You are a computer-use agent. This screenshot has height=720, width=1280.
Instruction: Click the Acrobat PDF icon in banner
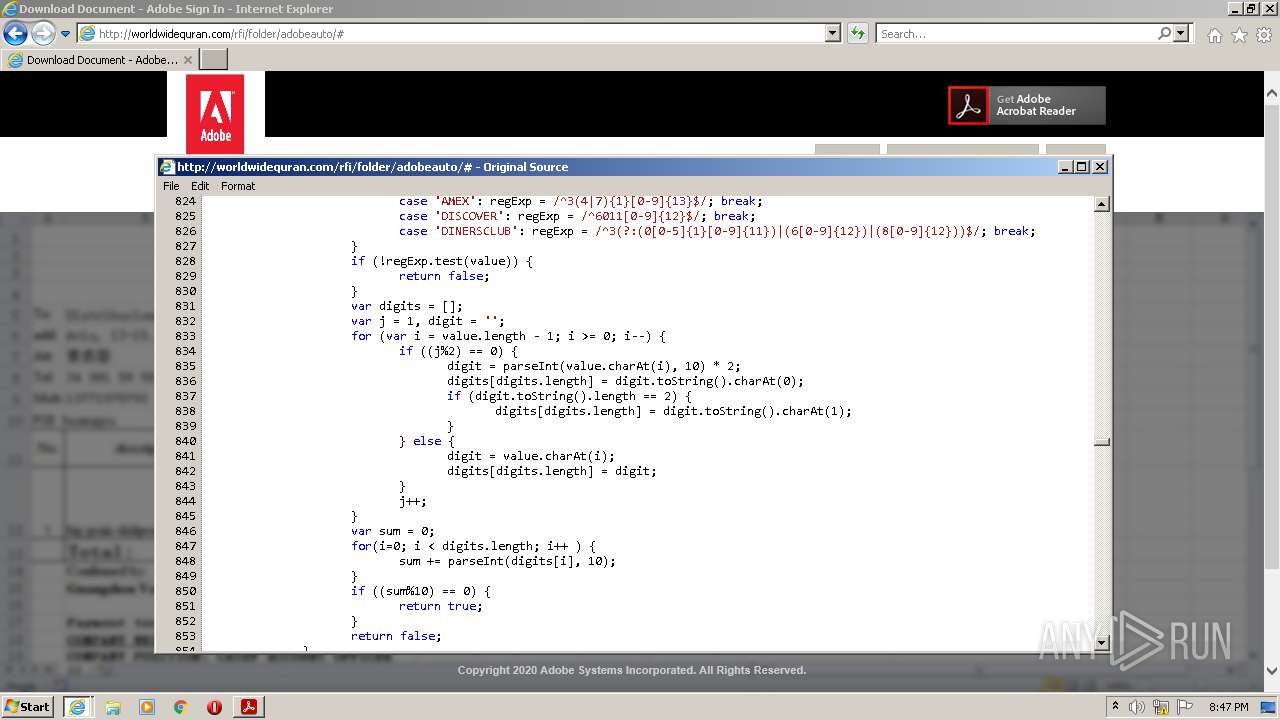(x=968, y=105)
